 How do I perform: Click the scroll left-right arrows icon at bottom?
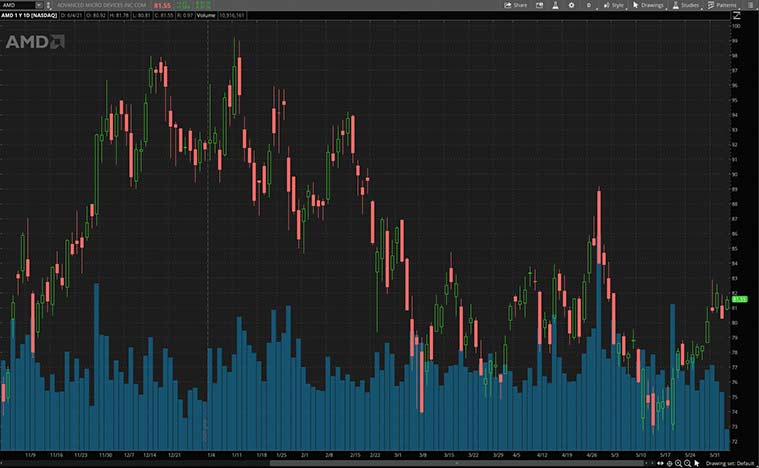pyautogui.click(x=659, y=463)
